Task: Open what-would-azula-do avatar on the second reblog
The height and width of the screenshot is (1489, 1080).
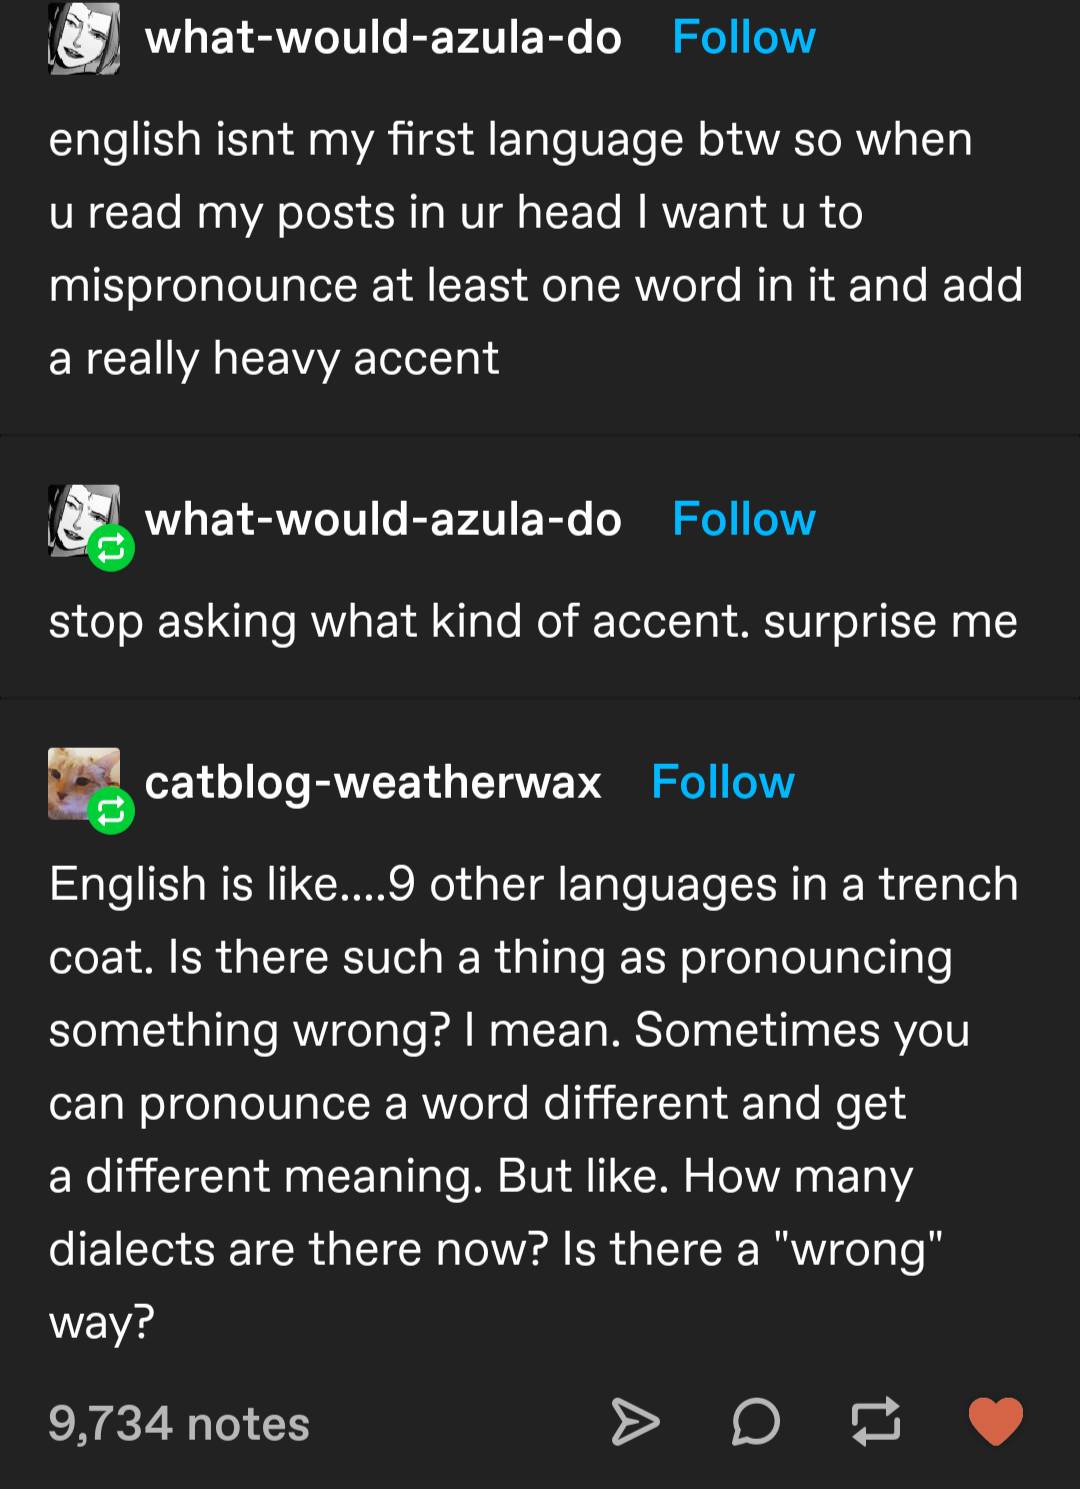Action: click(78, 515)
